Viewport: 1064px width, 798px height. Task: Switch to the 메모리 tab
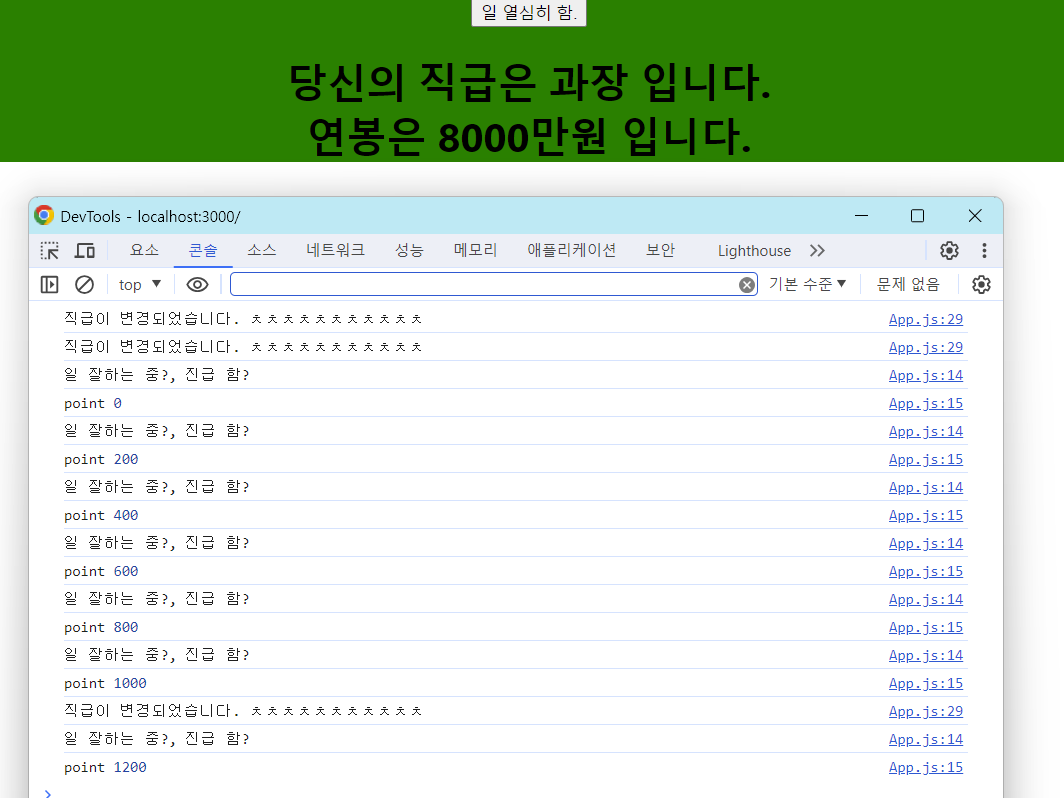[x=476, y=250]
